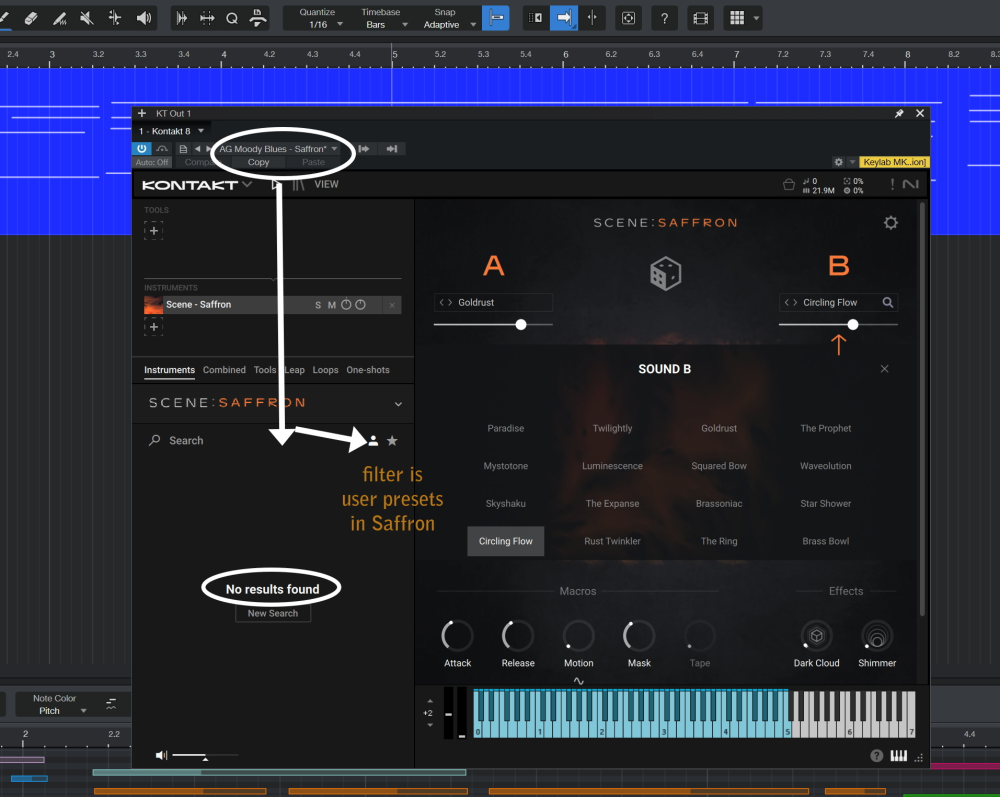Click the Sound B search magnifier icon
The image size is (1000, 797).
pos(887,302)
